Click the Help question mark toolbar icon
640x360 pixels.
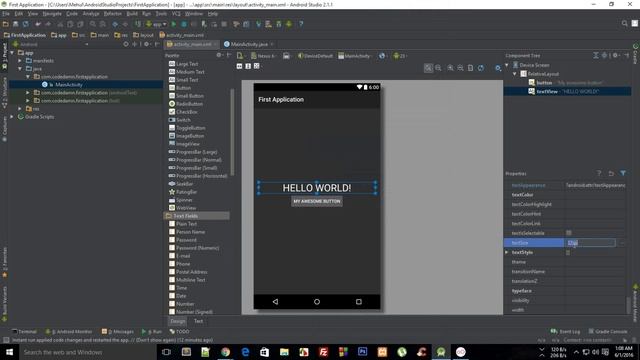click(301, 24)
